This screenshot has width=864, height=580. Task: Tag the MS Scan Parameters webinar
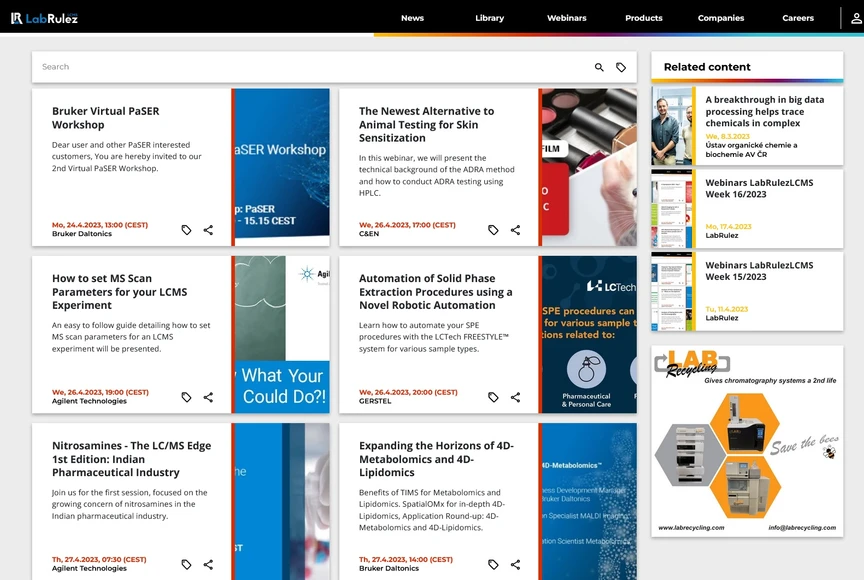click(186, 397)
